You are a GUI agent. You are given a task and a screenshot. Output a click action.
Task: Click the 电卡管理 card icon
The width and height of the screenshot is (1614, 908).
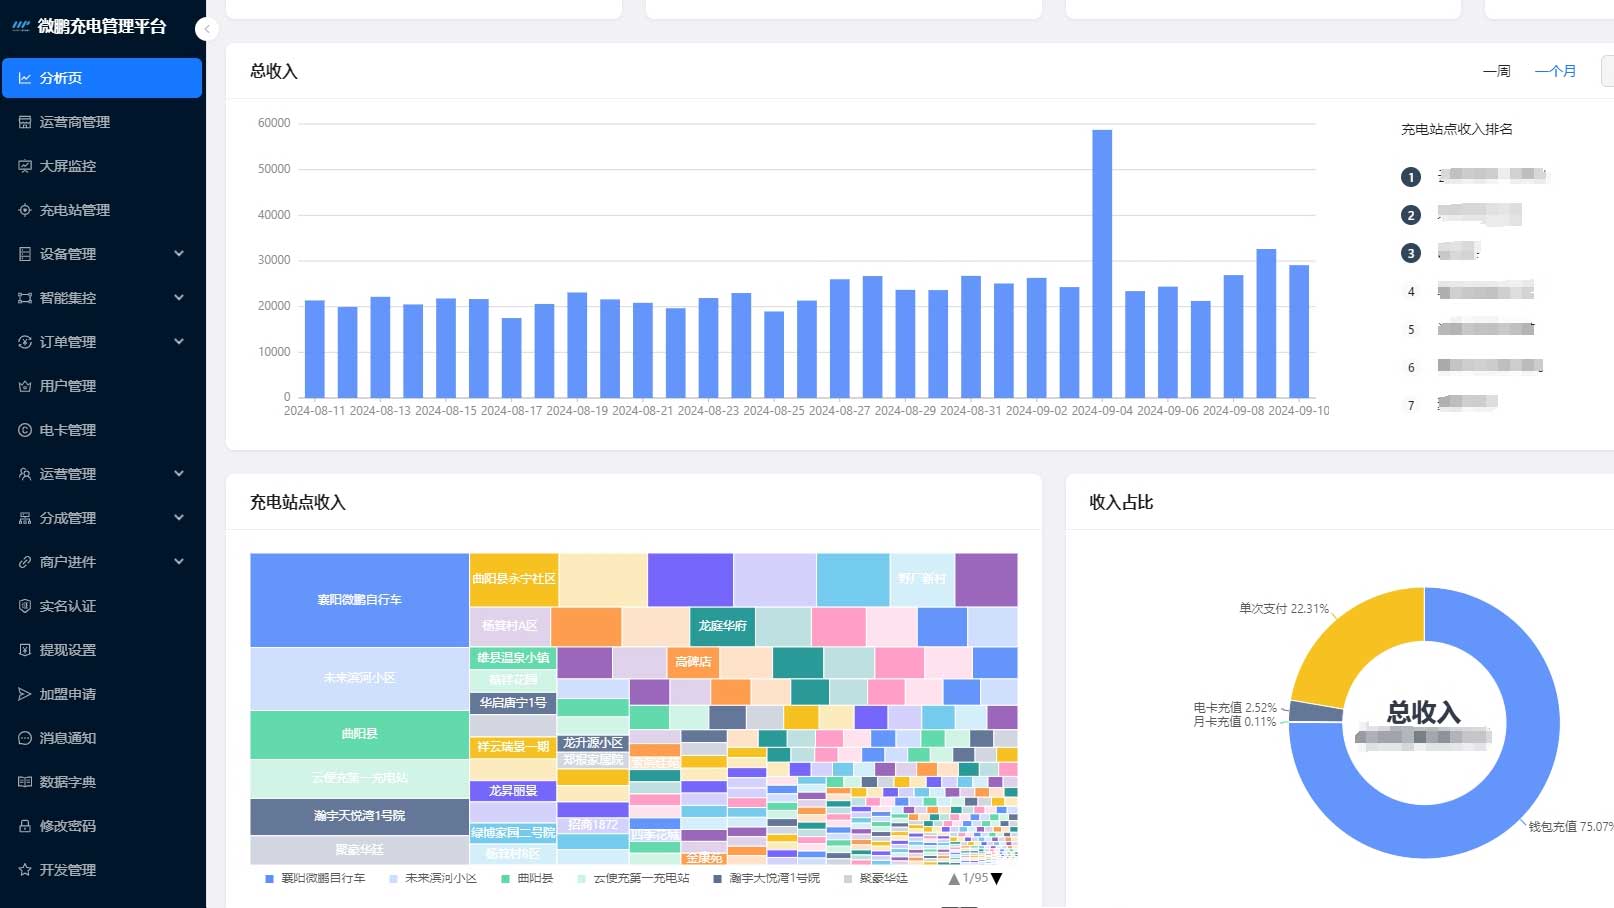25,430
